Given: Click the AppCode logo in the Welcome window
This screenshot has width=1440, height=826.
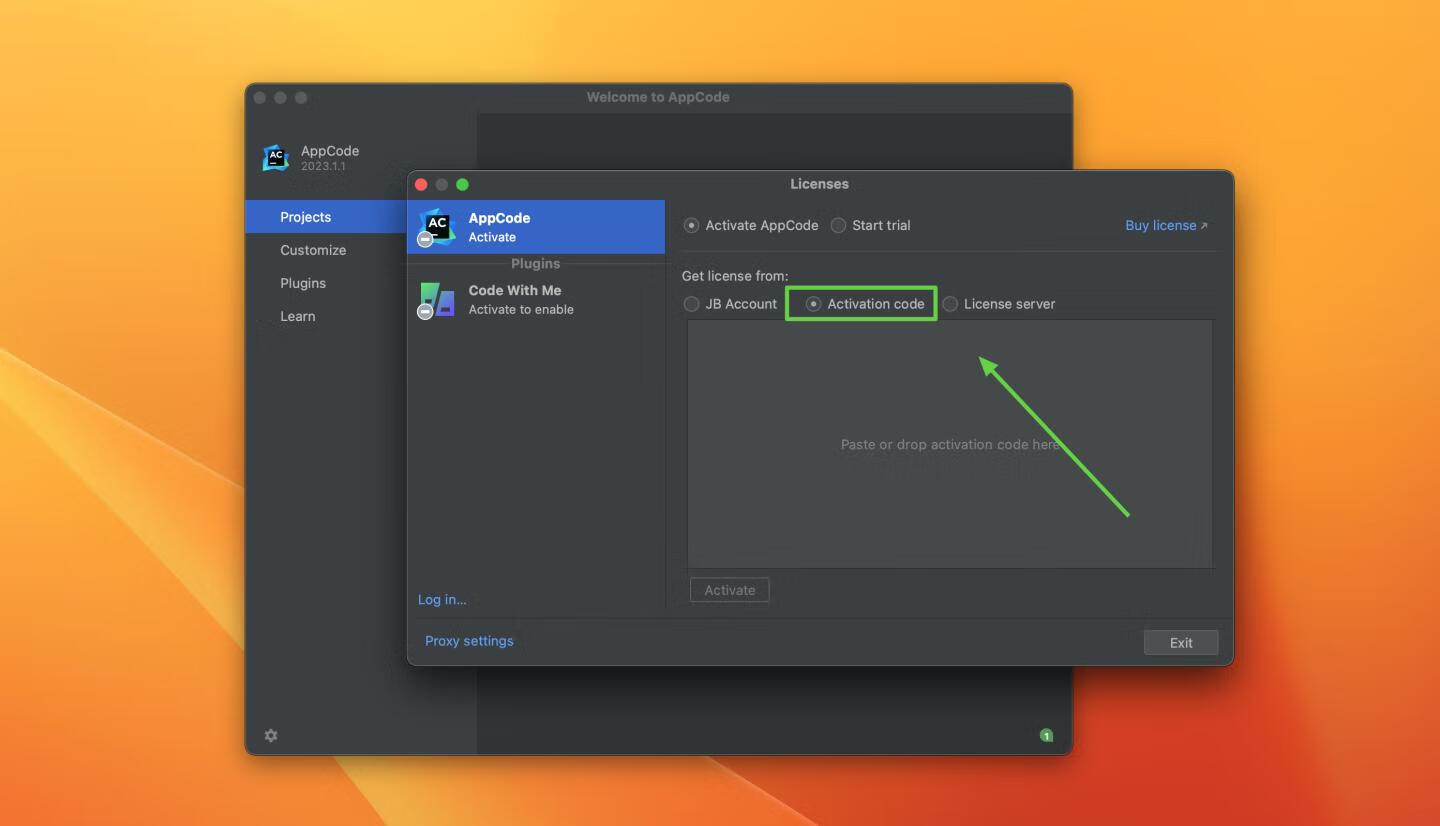Looking at the screenshot, I should (276, 157).
